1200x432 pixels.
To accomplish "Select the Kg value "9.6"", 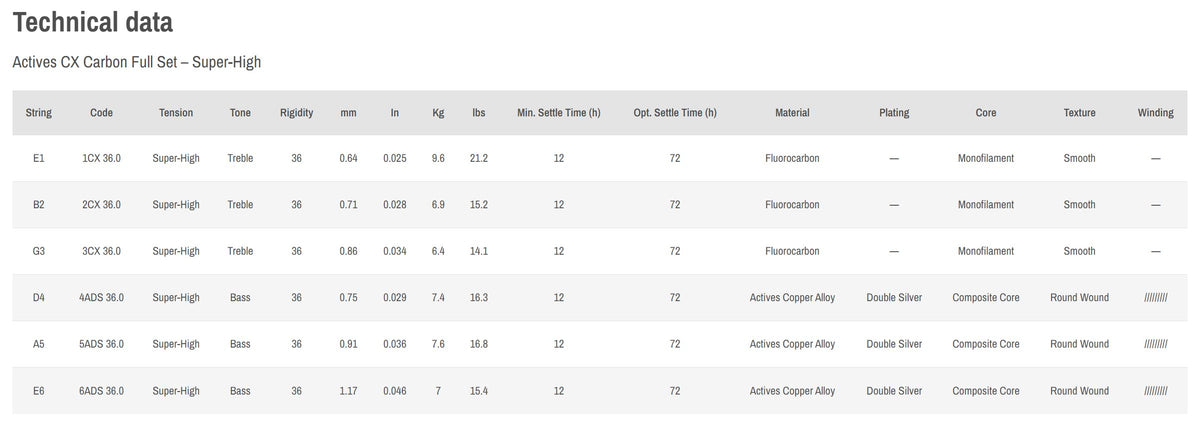I will pos(438,158).
